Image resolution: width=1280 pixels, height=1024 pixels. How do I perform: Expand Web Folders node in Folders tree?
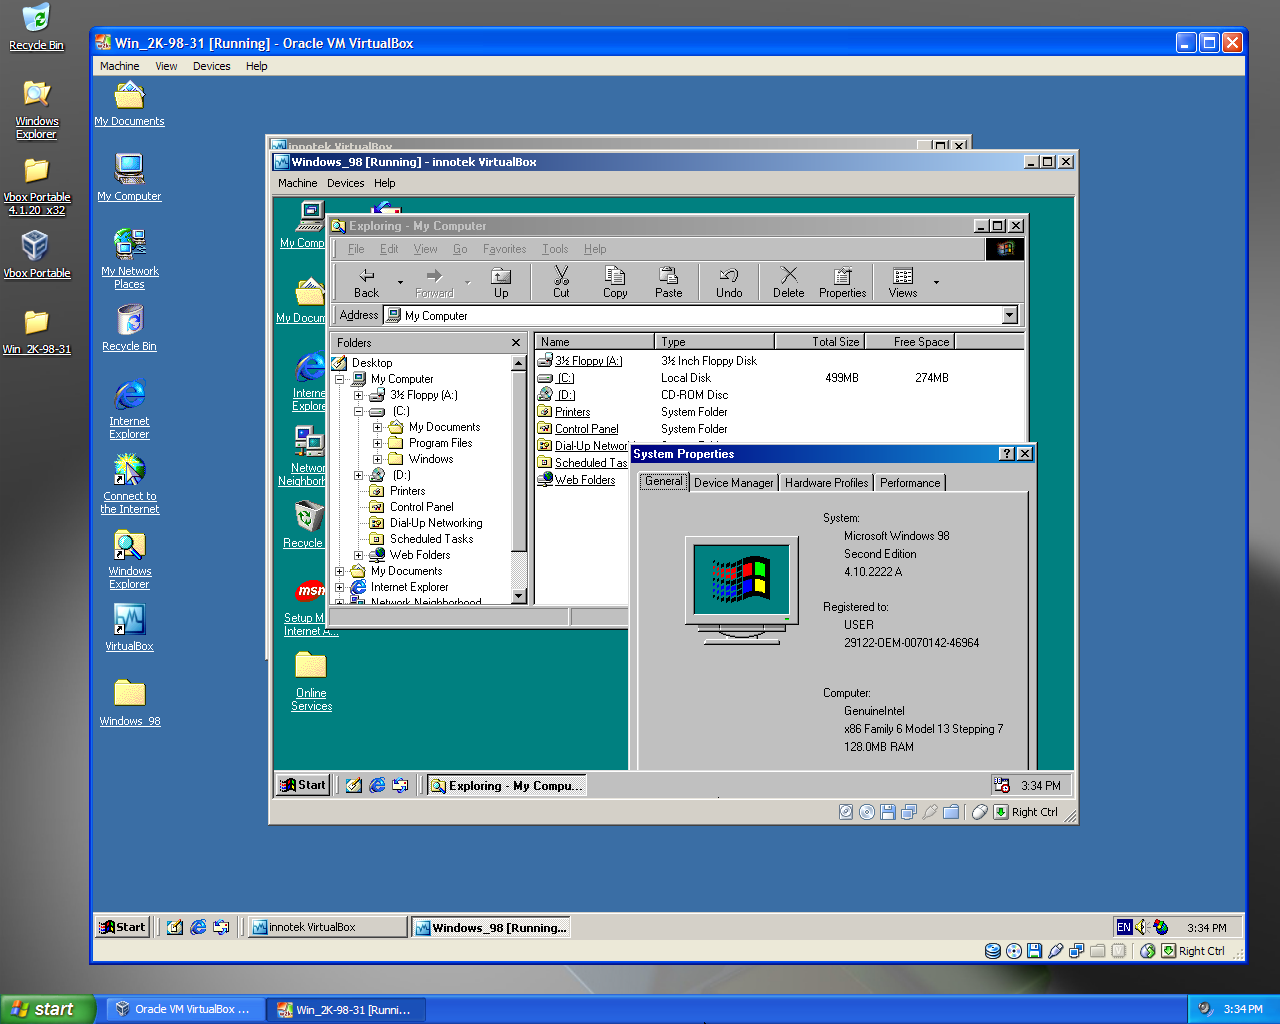click(359, 555)
